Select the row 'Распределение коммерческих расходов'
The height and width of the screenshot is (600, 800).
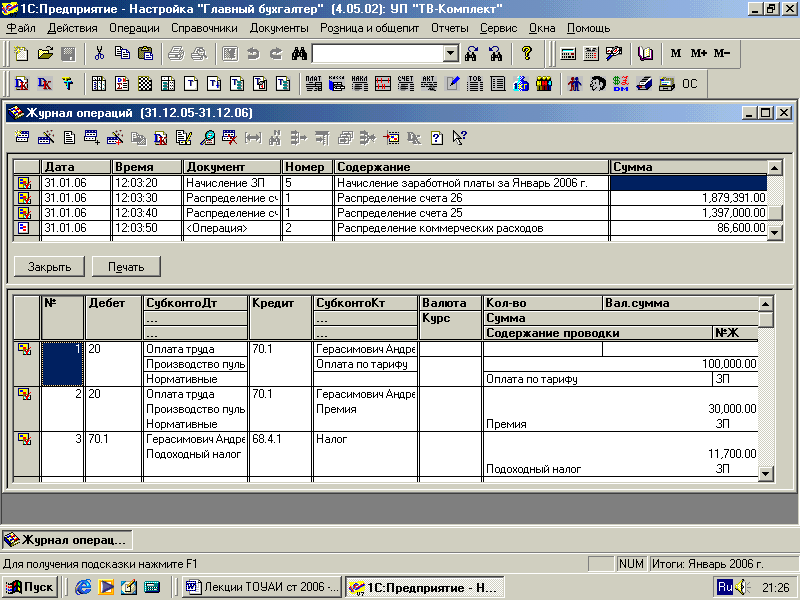point(390,228)
